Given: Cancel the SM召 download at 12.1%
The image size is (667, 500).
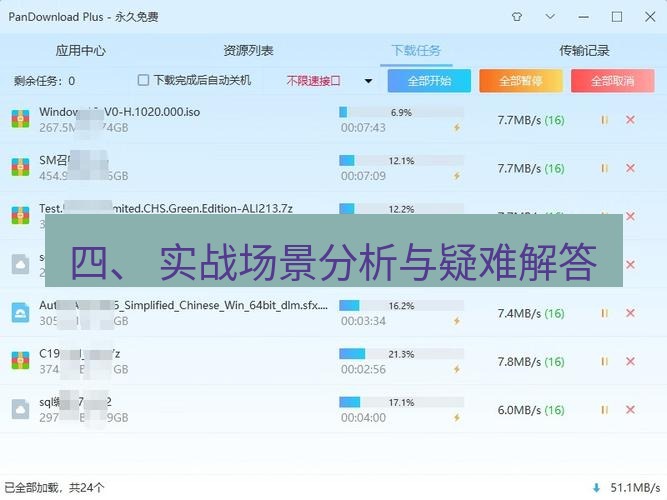Looking at the screenshot, I should tap(630, 169).
